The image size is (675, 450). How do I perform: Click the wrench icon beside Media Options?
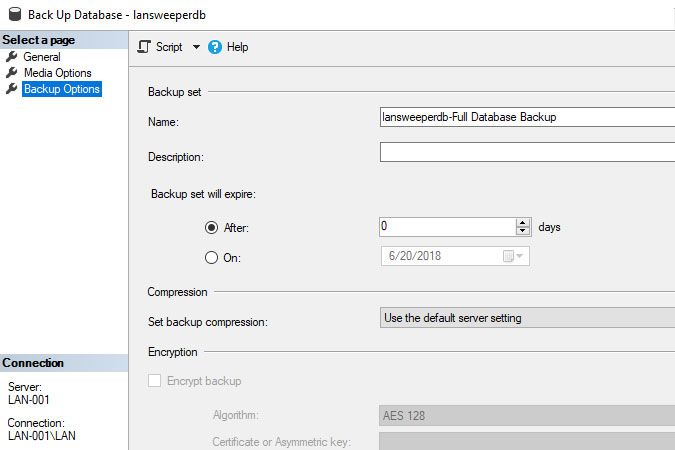pos(12,73)
